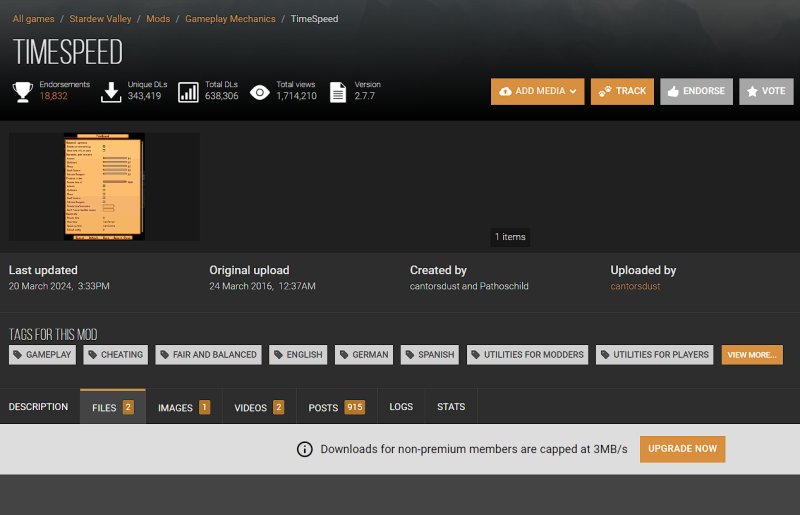Select the Spanish tag label
The height and width of the screenshot is (515, 800).
coord(436,355)
